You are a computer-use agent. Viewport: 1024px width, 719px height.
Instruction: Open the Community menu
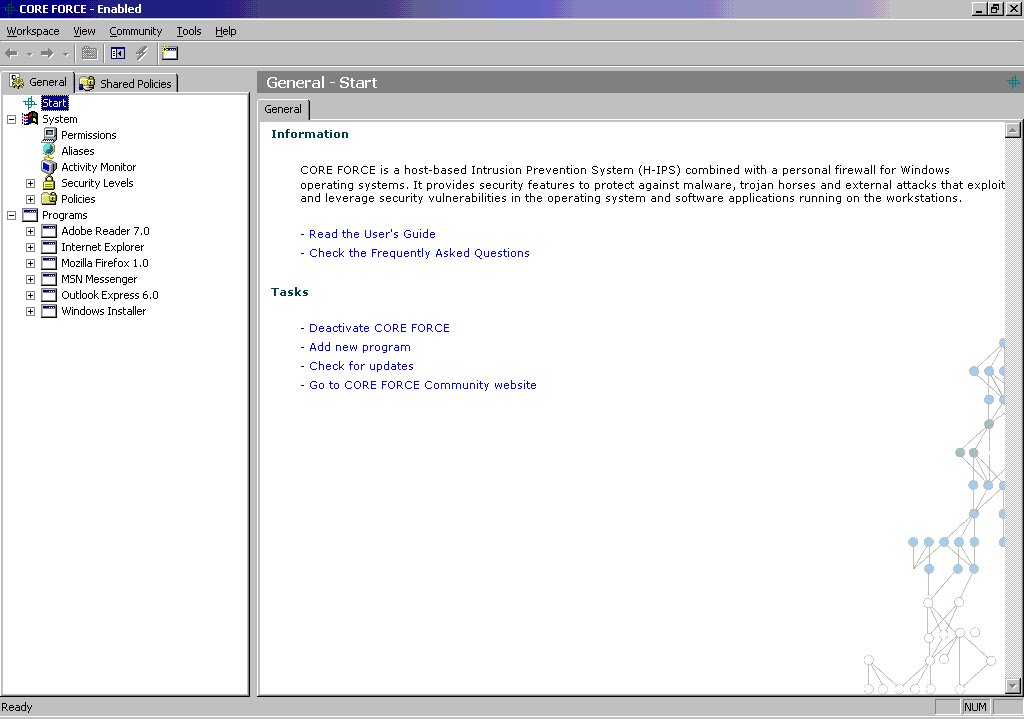[135, 31]
